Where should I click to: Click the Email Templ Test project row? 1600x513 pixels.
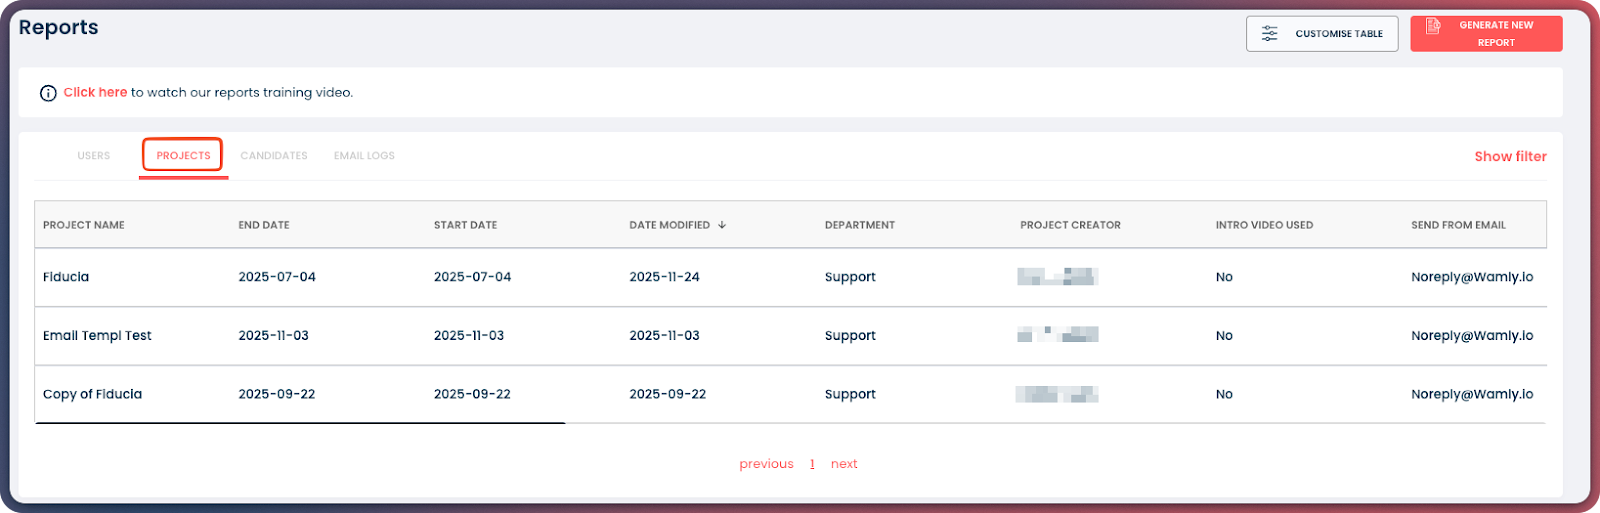97,336
